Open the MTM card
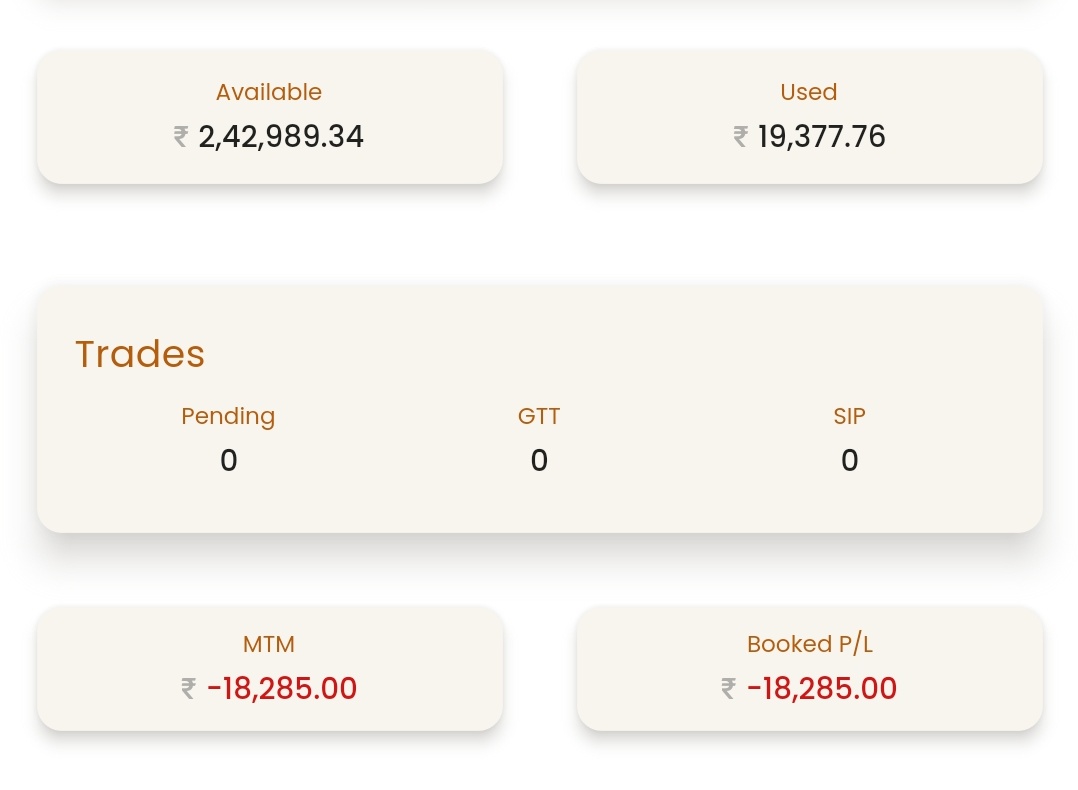Viewport: 1078px width, 790px height. coord(270,668)
